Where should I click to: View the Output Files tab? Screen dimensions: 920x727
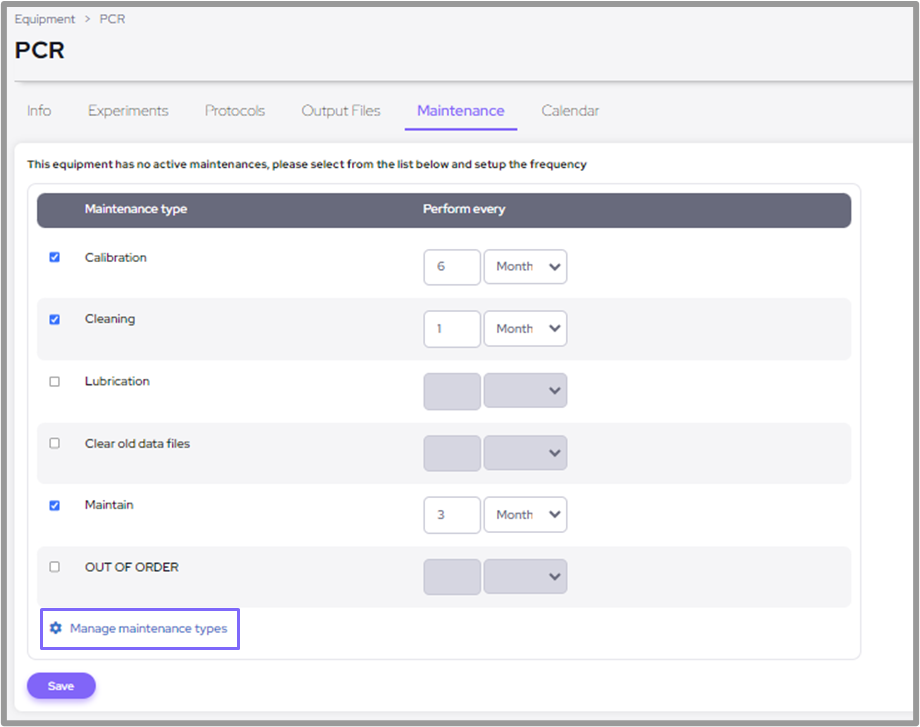pos(341,111)
